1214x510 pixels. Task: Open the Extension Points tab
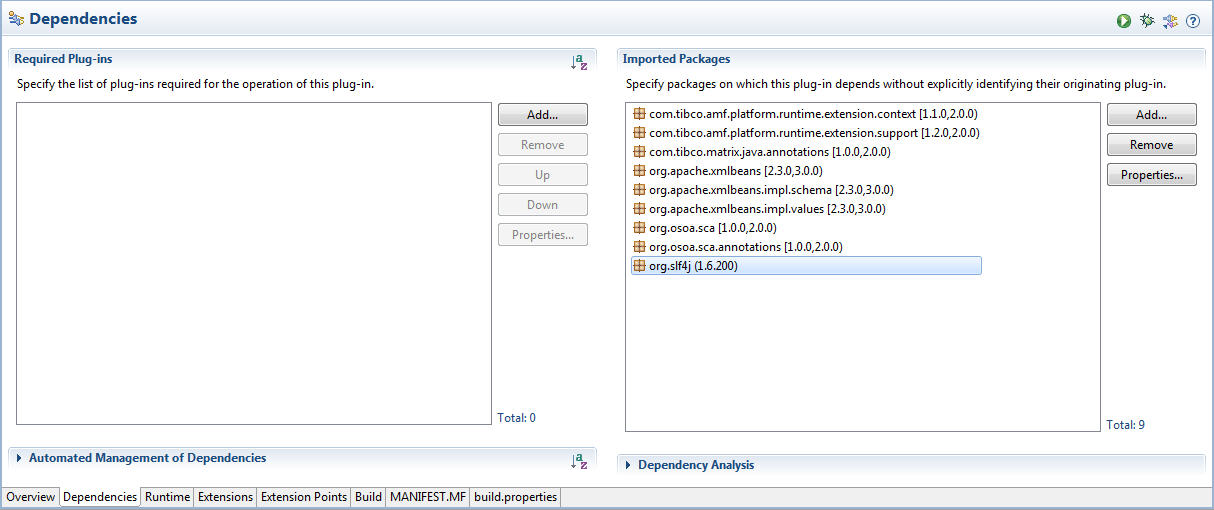[304, 497]
